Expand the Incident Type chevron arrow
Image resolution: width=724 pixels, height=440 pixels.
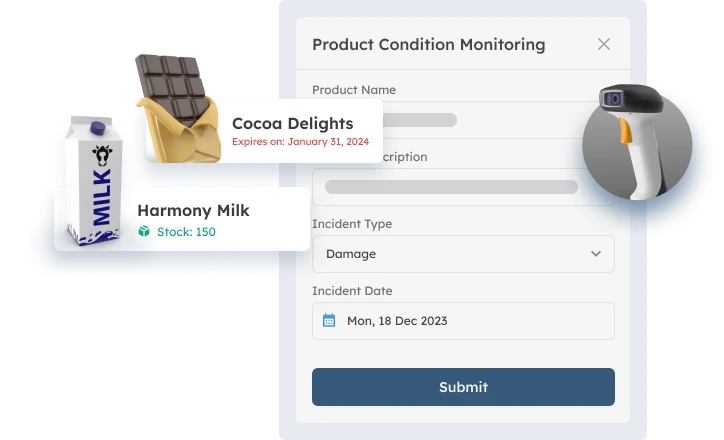(x=596, y=254)
